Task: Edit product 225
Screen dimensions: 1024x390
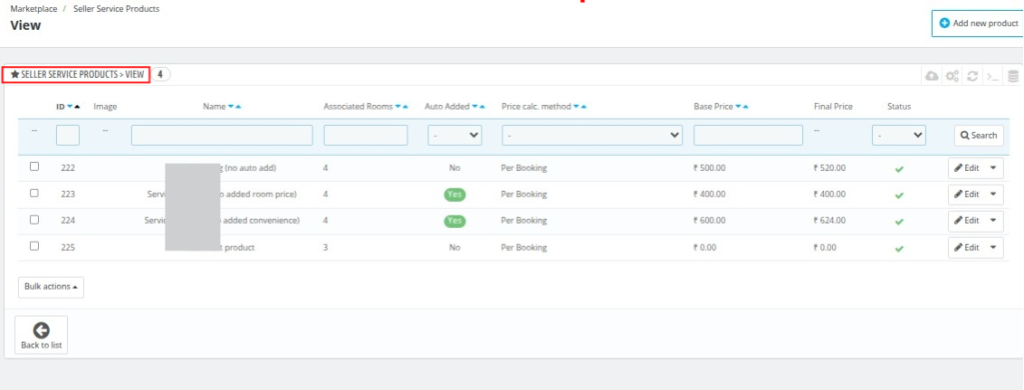Action: click(967, 248)
